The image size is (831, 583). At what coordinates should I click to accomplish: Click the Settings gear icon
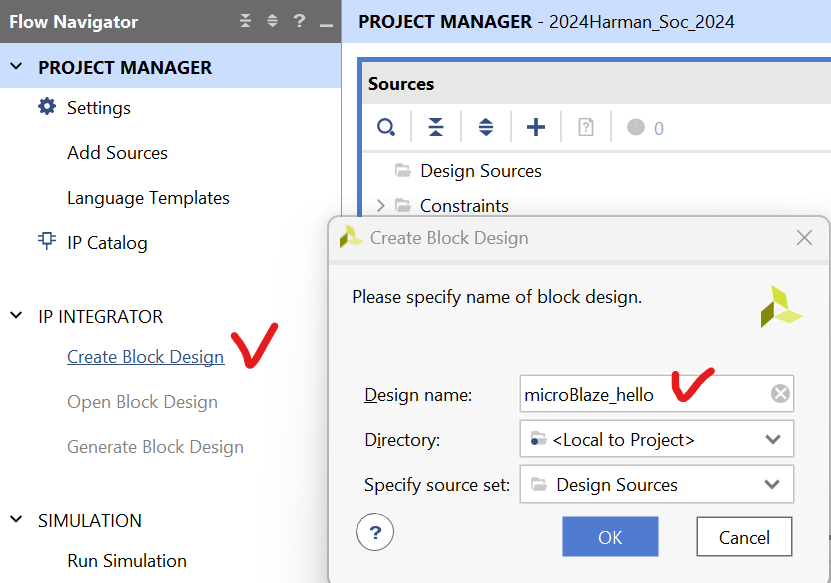coord(47,107)
